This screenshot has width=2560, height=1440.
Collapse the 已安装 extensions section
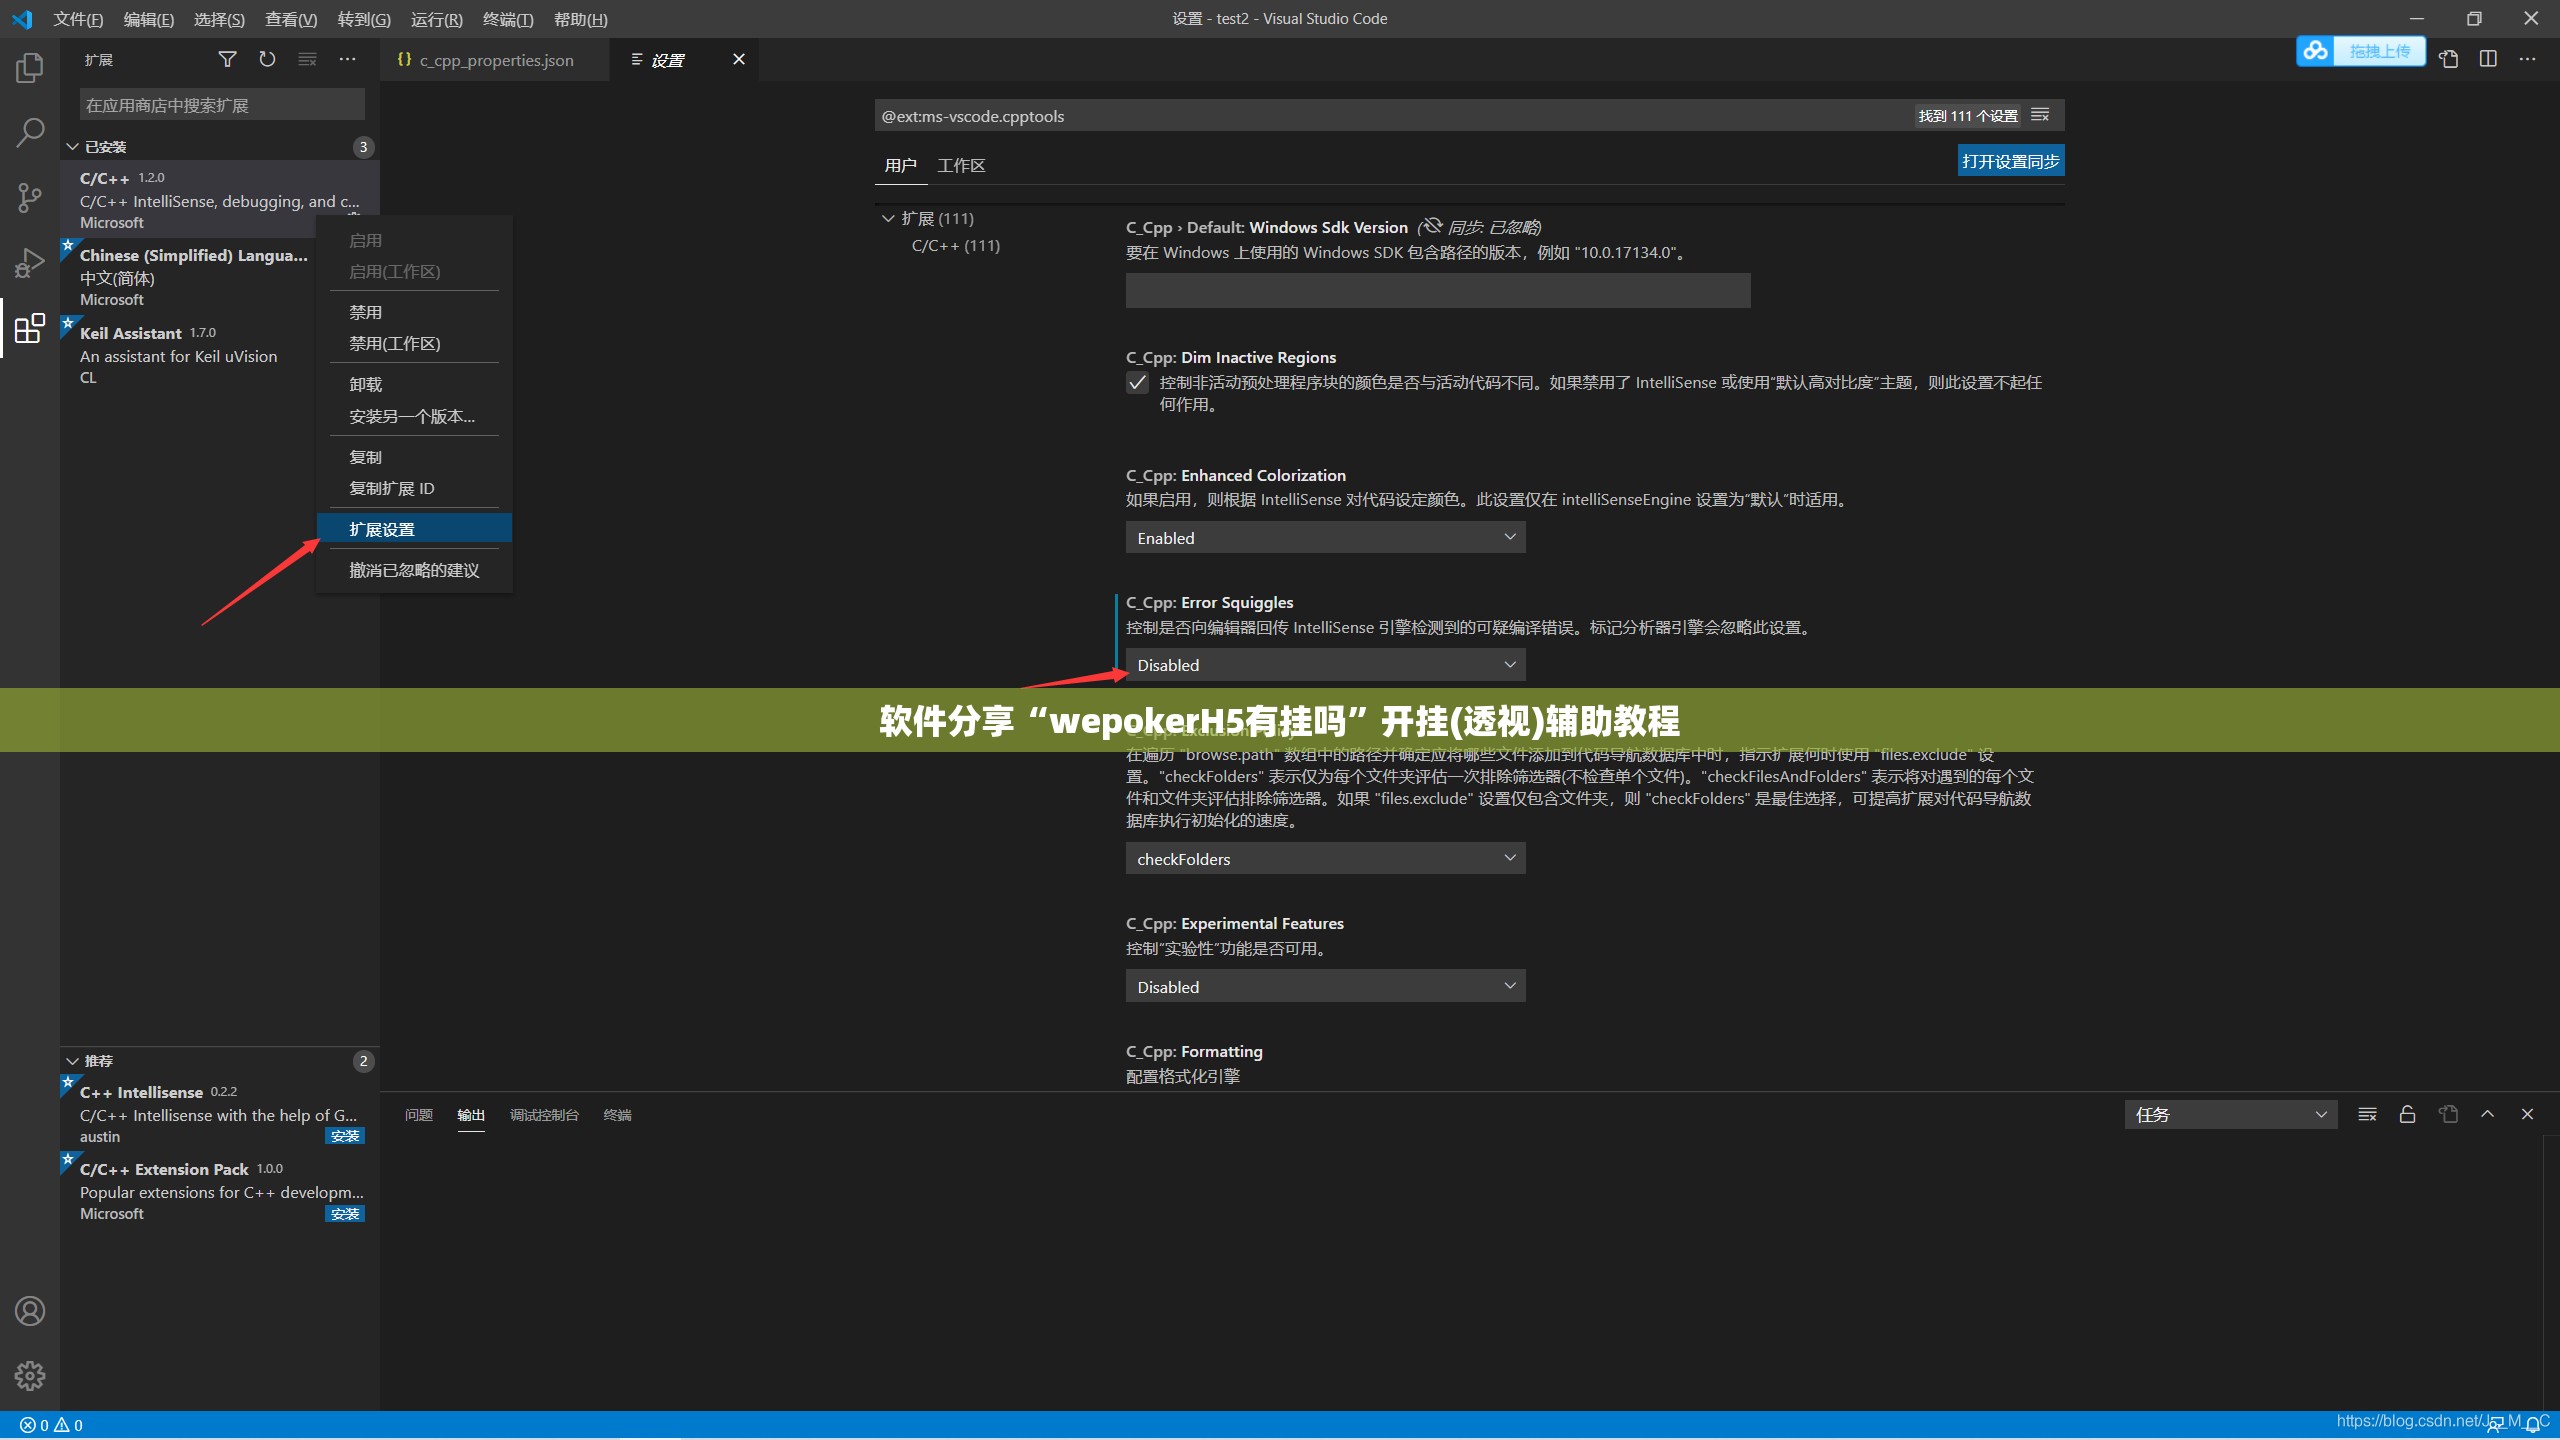click(x=72, y=147)
